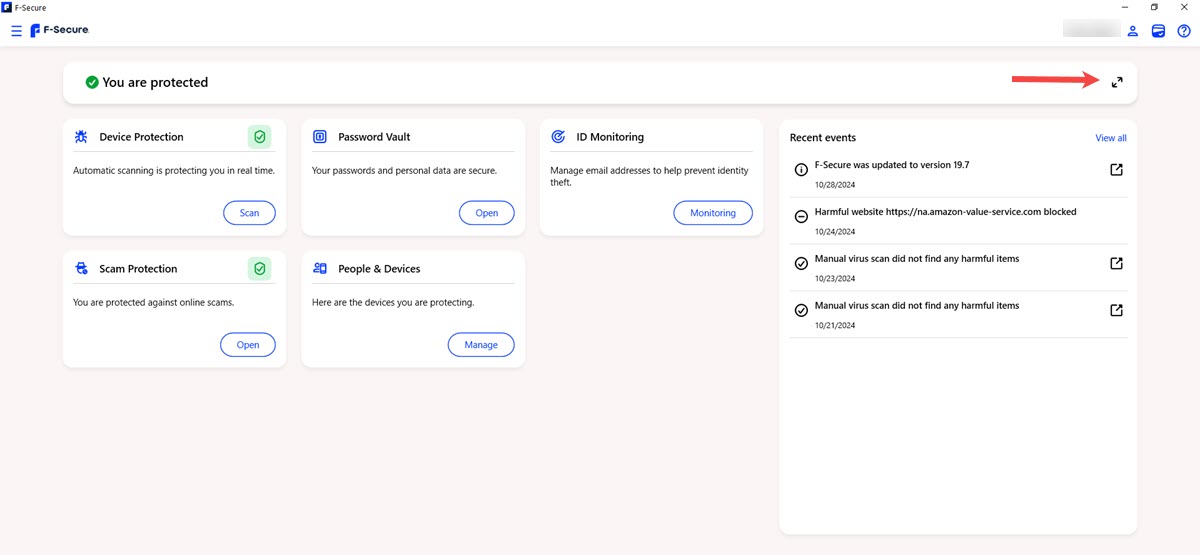The image size is (1200, 555).
Task: Click the Device Protection bug icon
Action: click(x=82, y=137)
